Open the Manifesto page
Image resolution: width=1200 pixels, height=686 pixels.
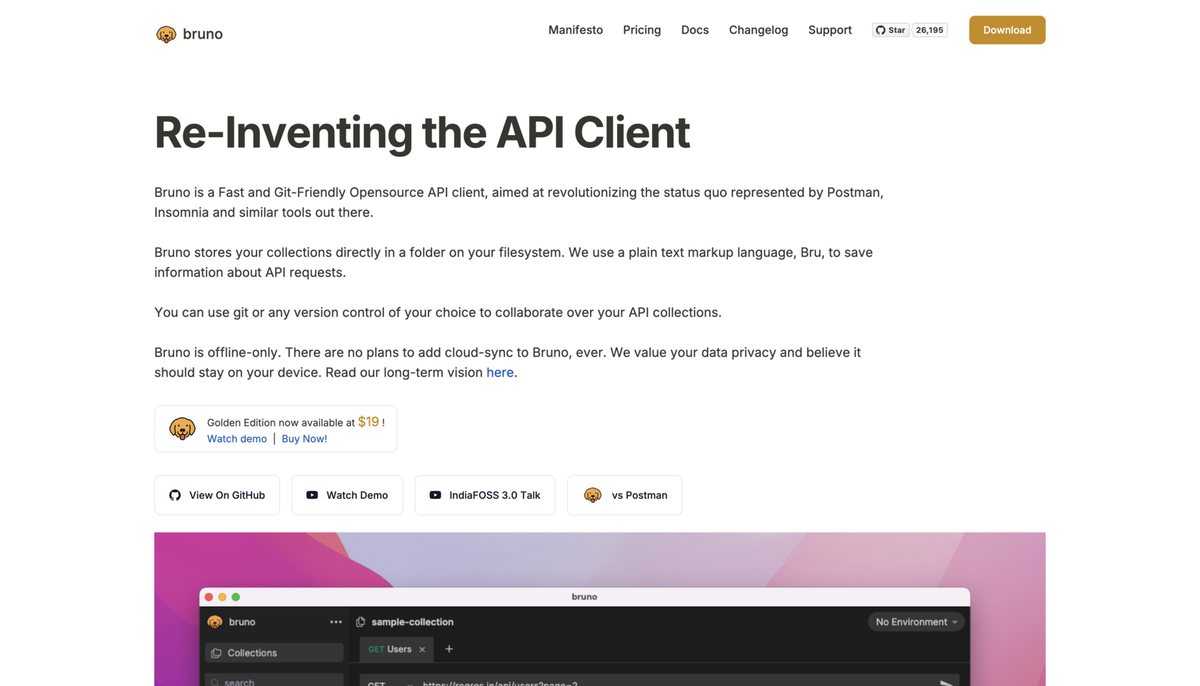[x=575, y=30]
